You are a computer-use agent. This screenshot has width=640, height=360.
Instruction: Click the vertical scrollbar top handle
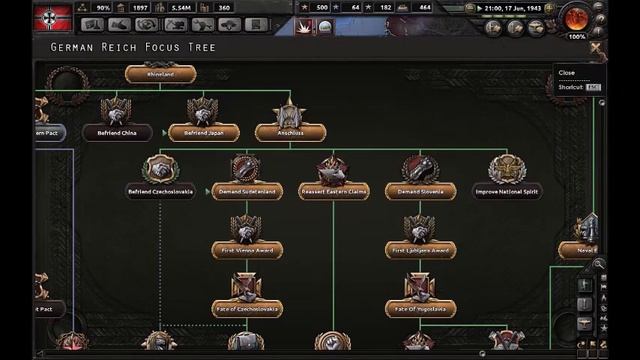tap(601, 103)
